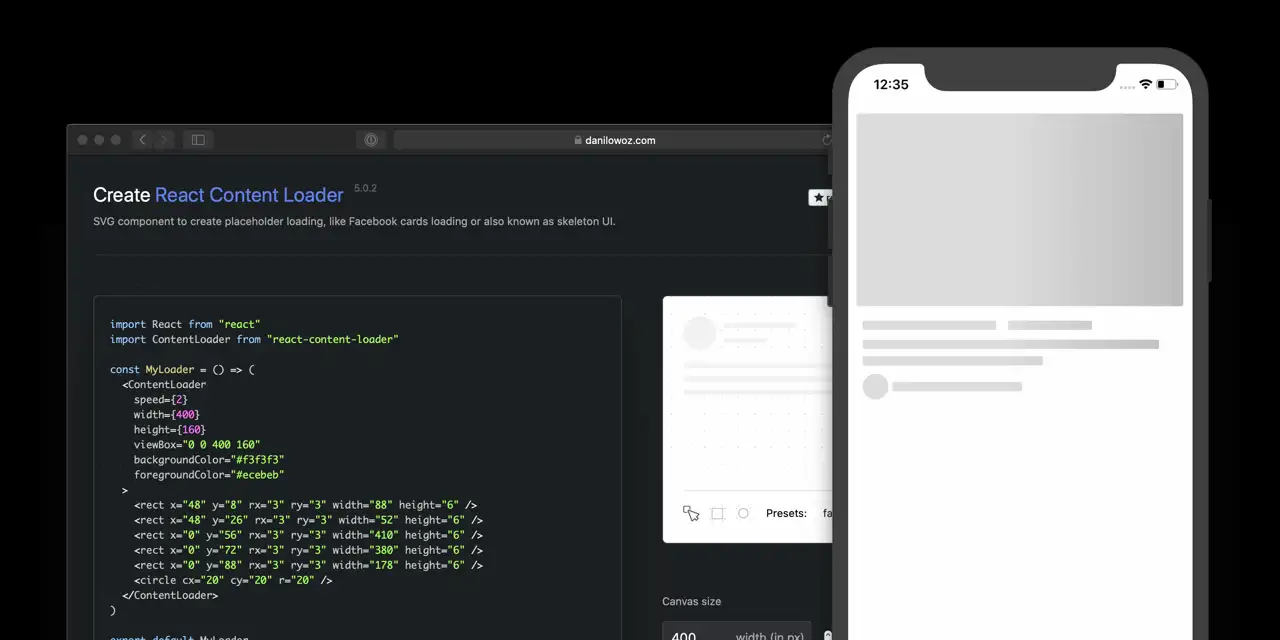
Task: Click the browser forward arrow
Action: [x=163, y=140]
